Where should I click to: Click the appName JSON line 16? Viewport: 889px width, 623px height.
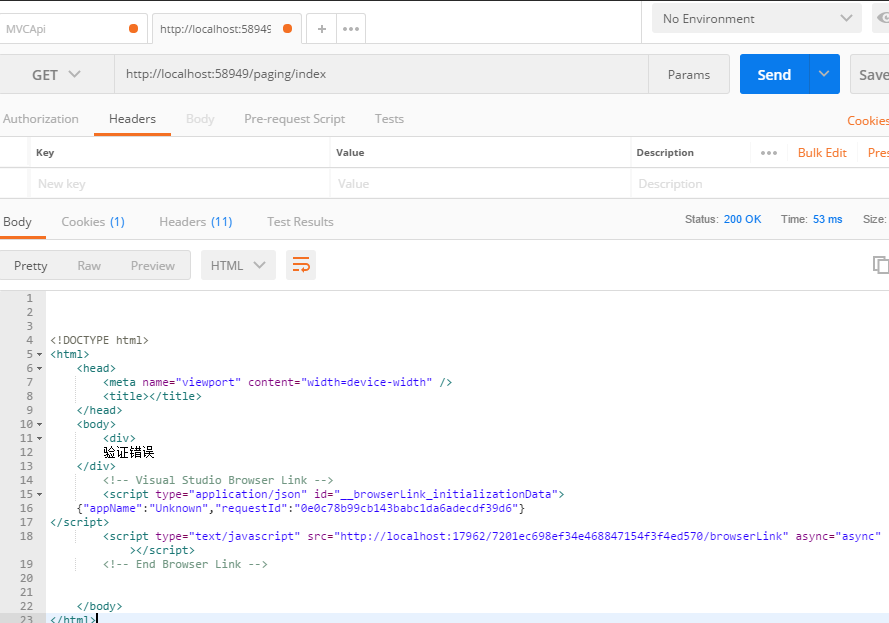(301, 508)
